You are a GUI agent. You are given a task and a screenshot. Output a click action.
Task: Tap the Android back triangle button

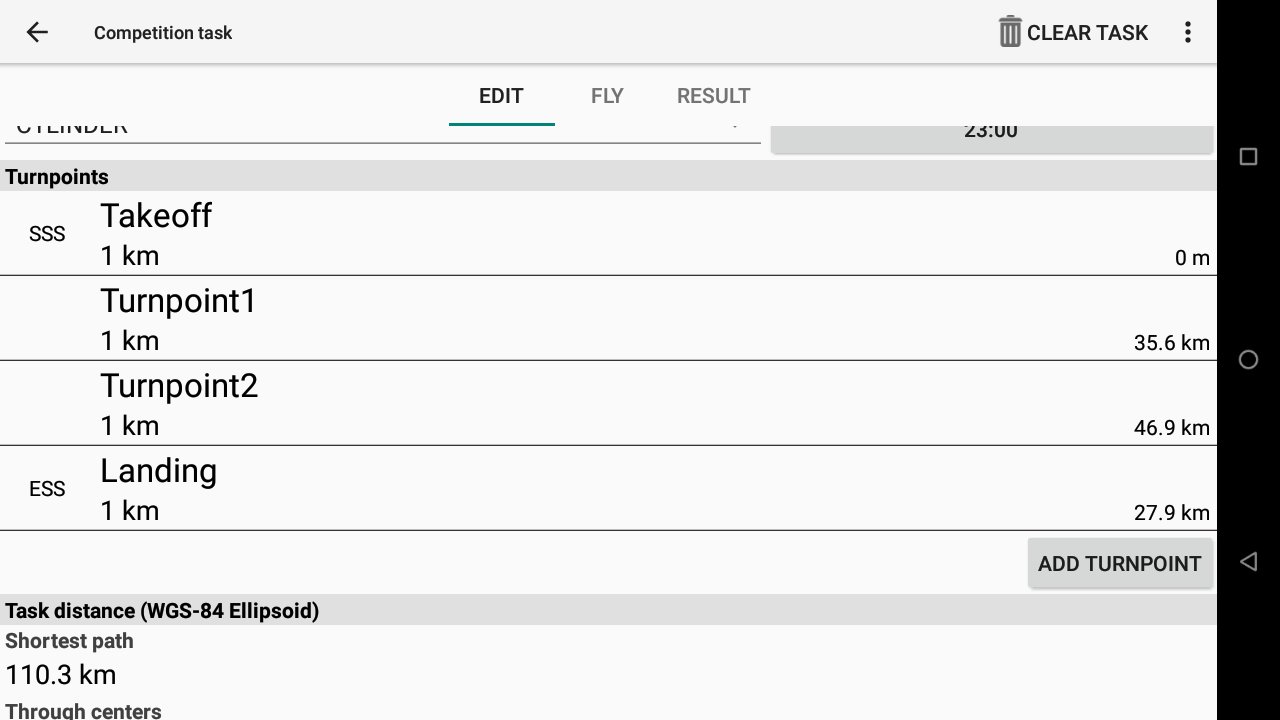coord(1248,562)
